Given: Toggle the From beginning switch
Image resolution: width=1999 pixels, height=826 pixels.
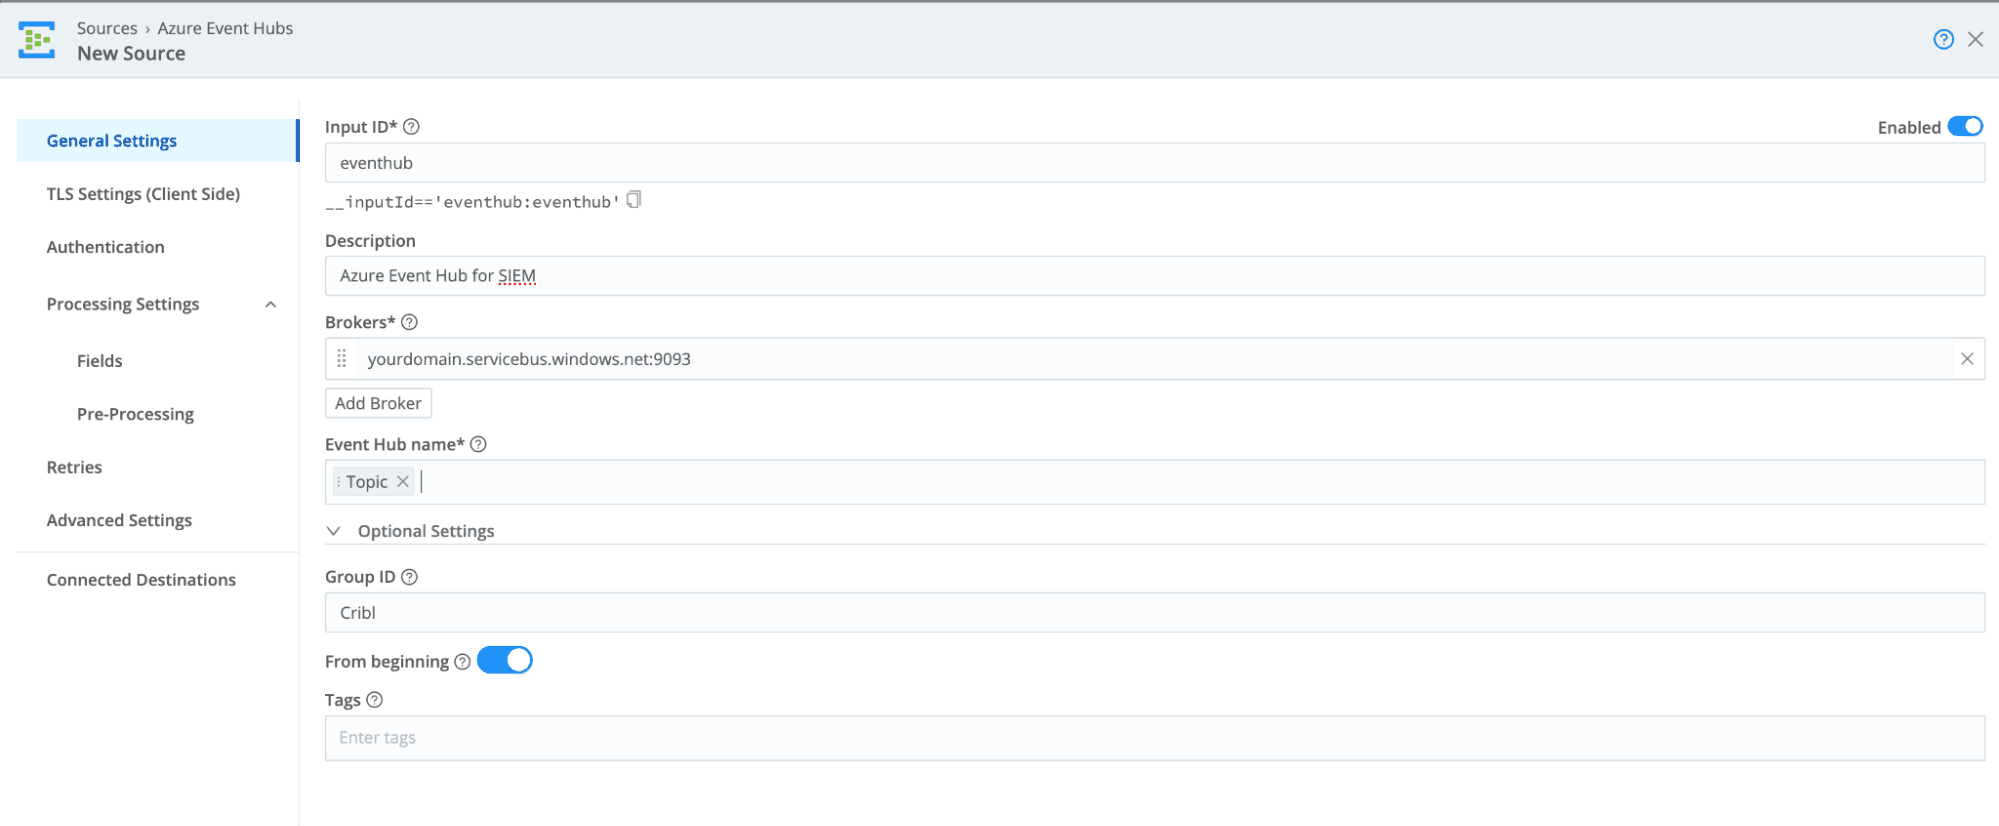Looking at the screenshot, I should click(505, 660).
